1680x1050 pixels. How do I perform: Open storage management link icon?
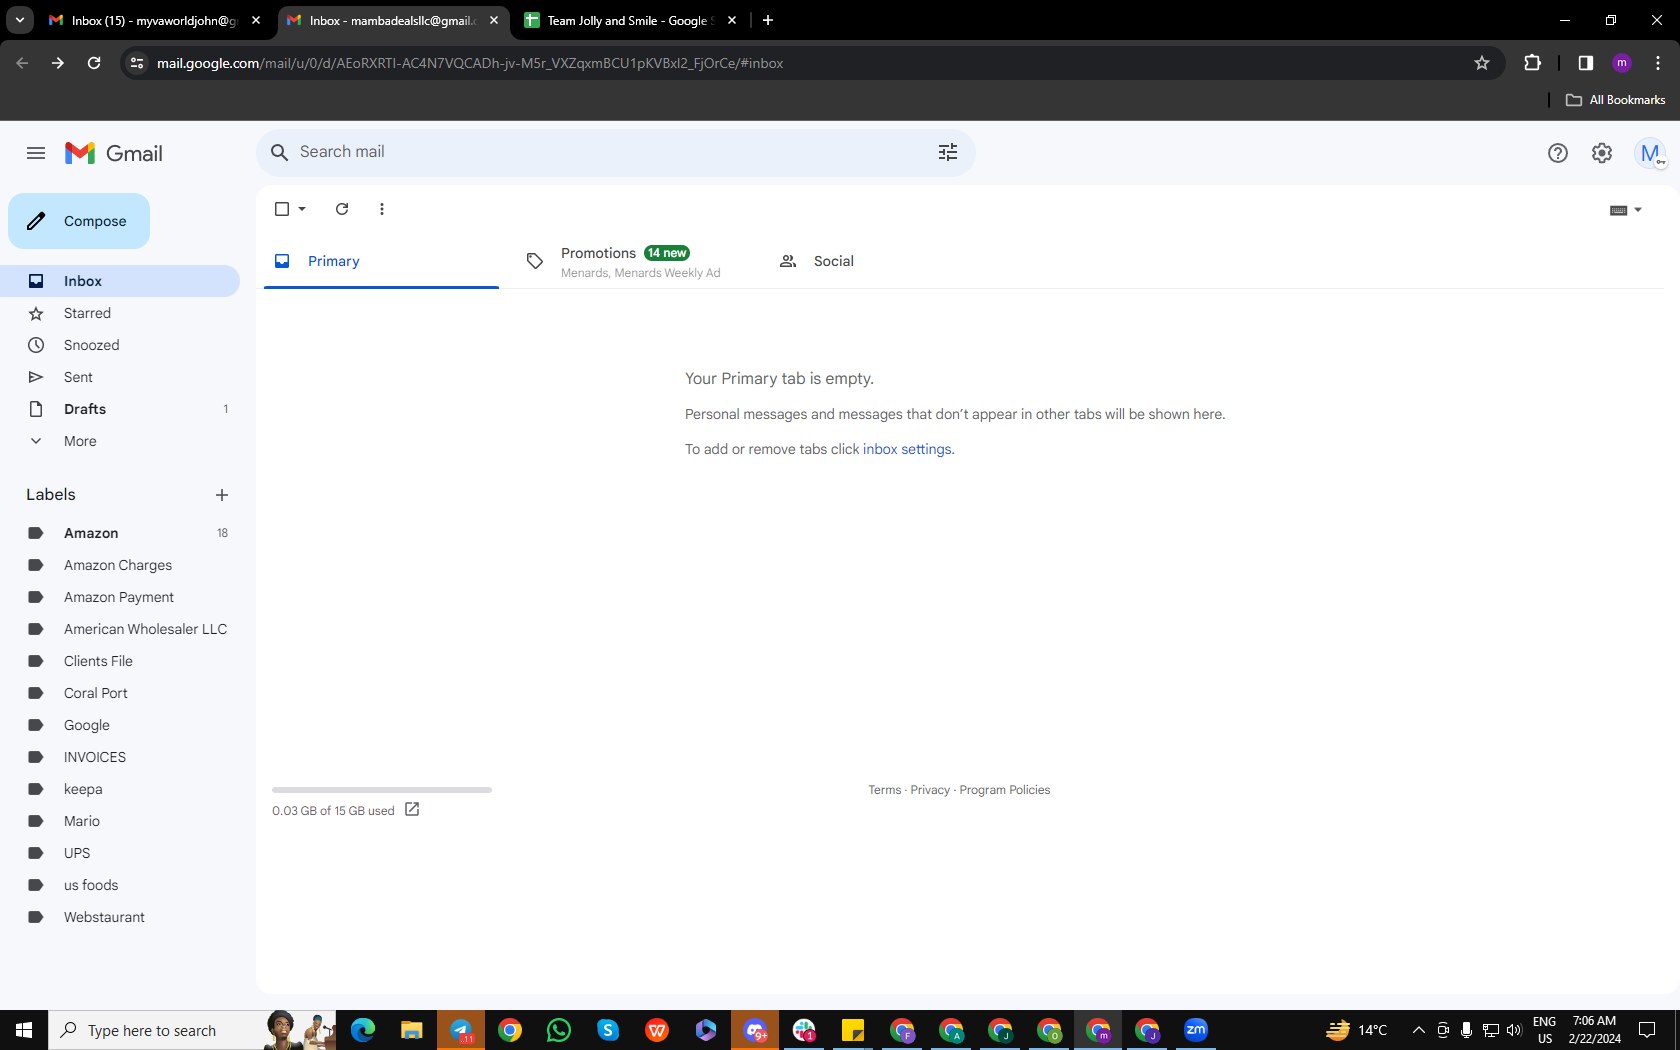point(412,810)
